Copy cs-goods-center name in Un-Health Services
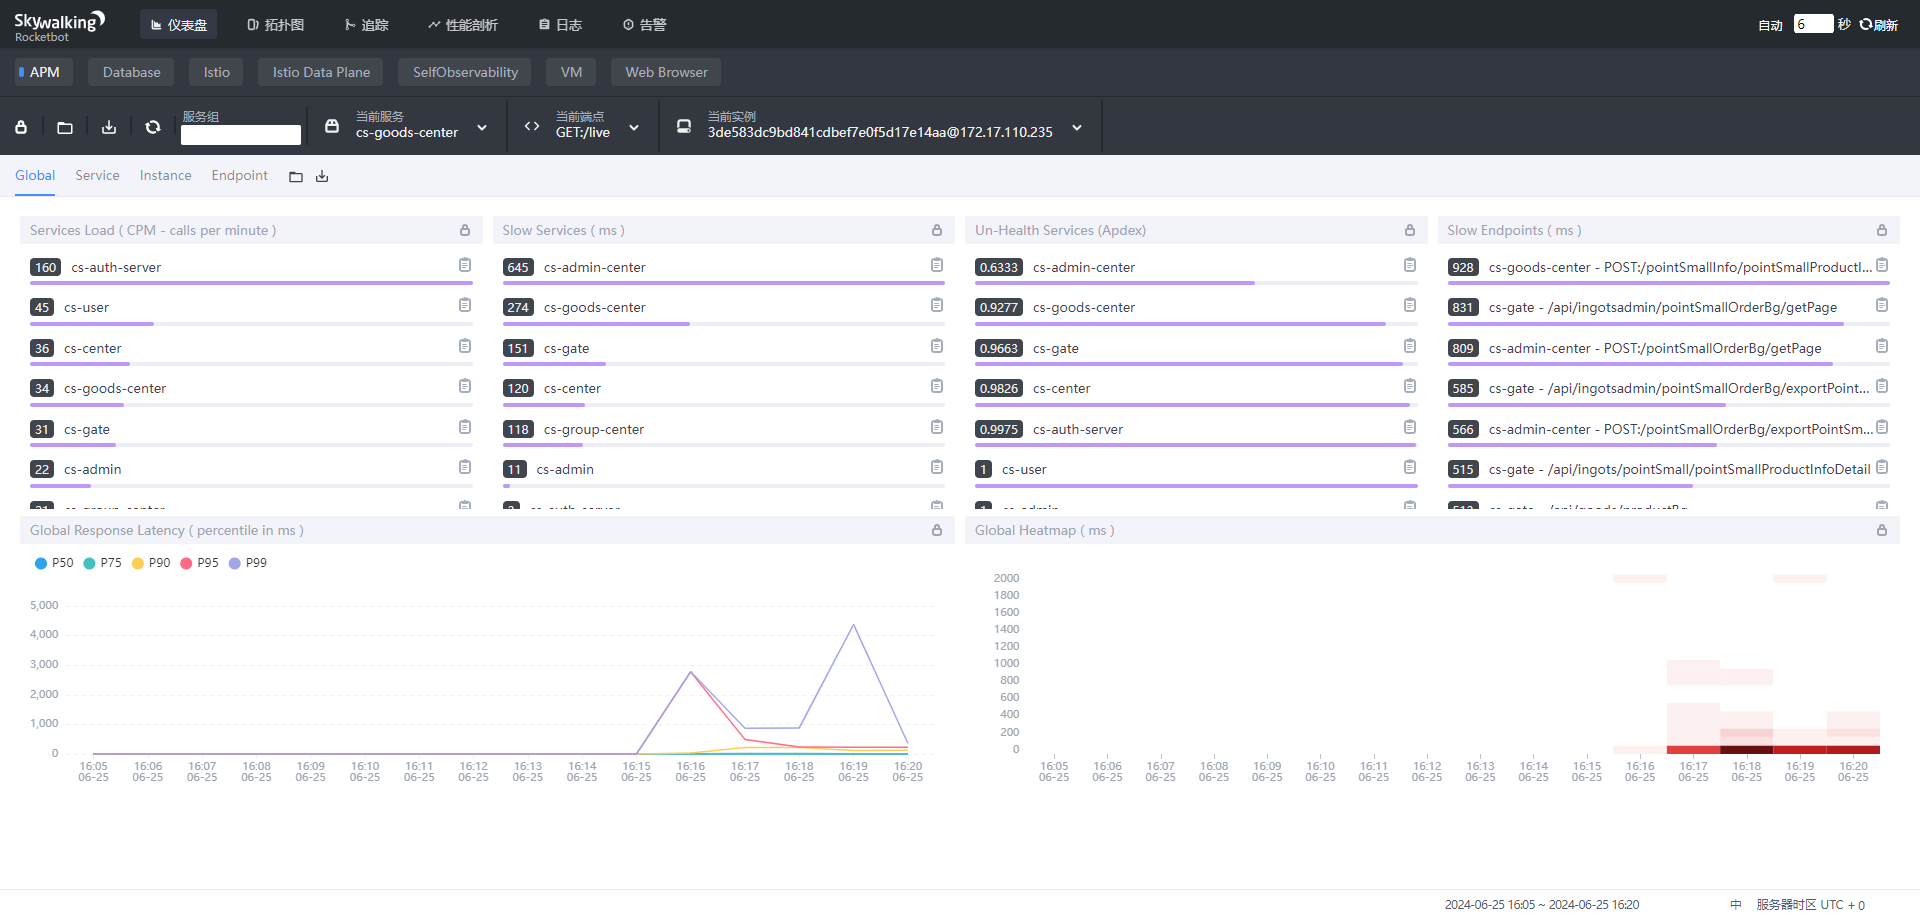 1410,305
